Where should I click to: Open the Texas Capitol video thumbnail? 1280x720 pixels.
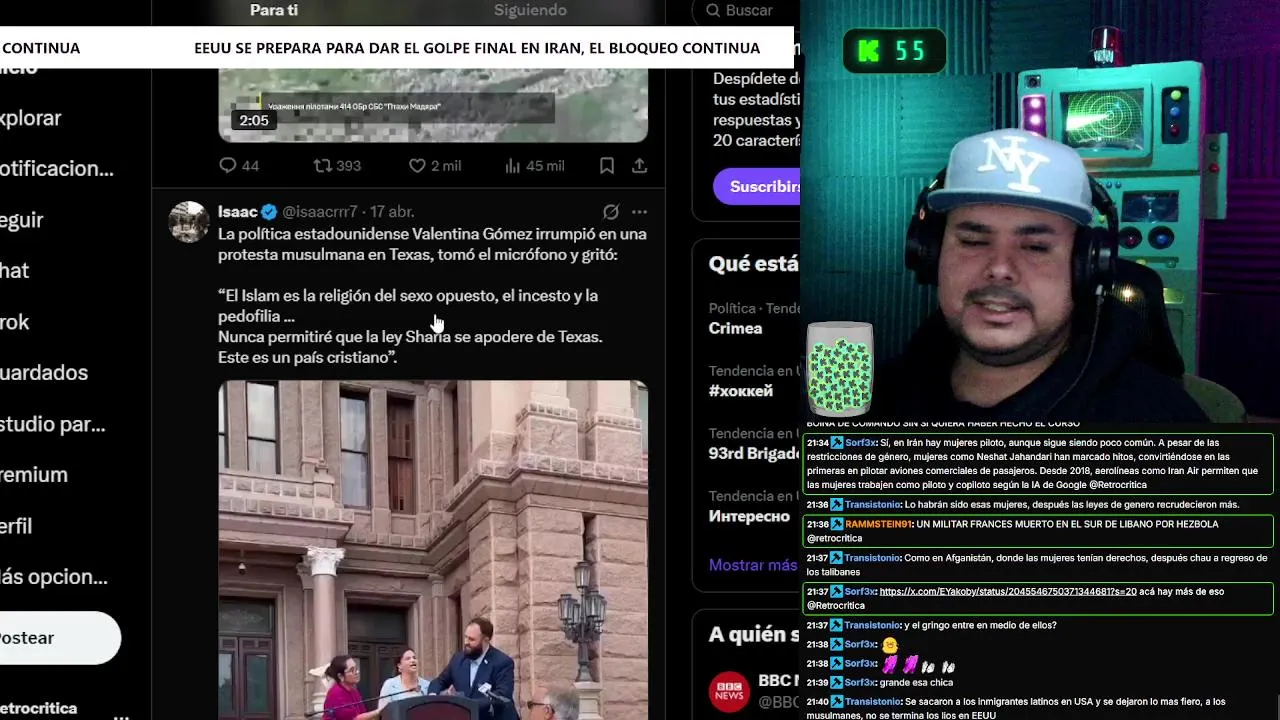[x=433, y=550]
